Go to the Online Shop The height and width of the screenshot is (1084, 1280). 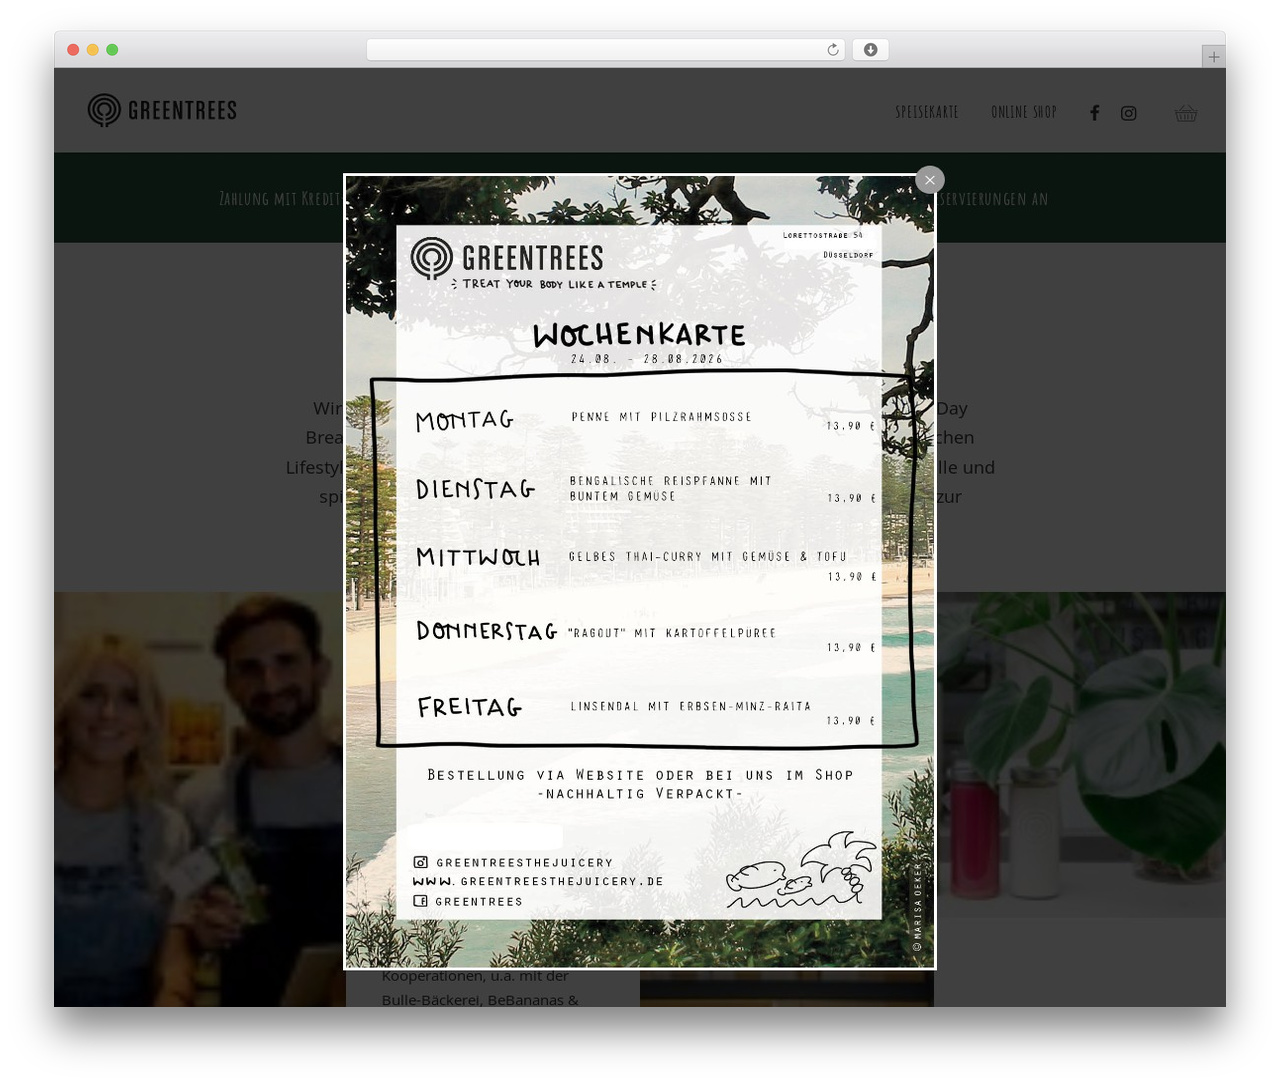[1024, 112]
